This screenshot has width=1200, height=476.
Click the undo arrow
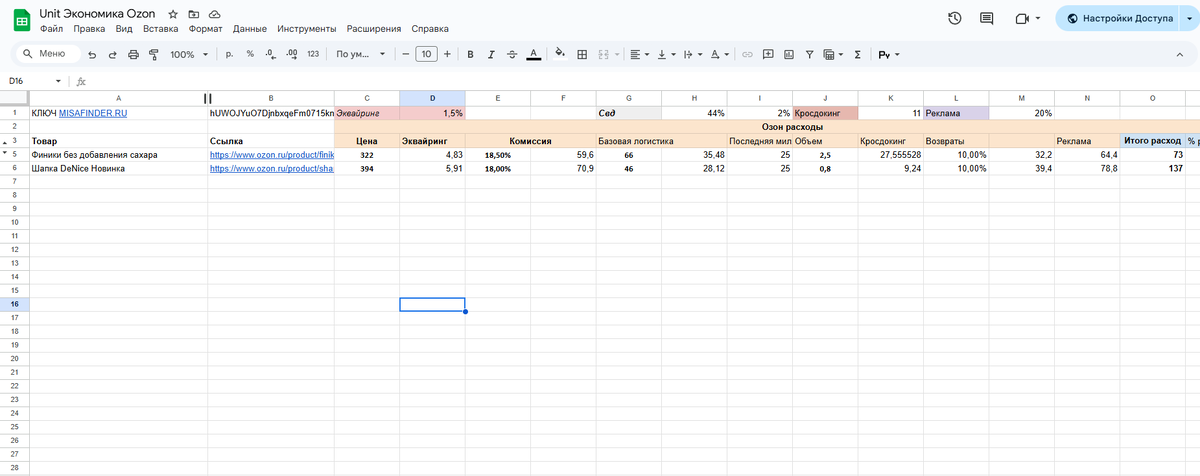click(x=92, y=54)
